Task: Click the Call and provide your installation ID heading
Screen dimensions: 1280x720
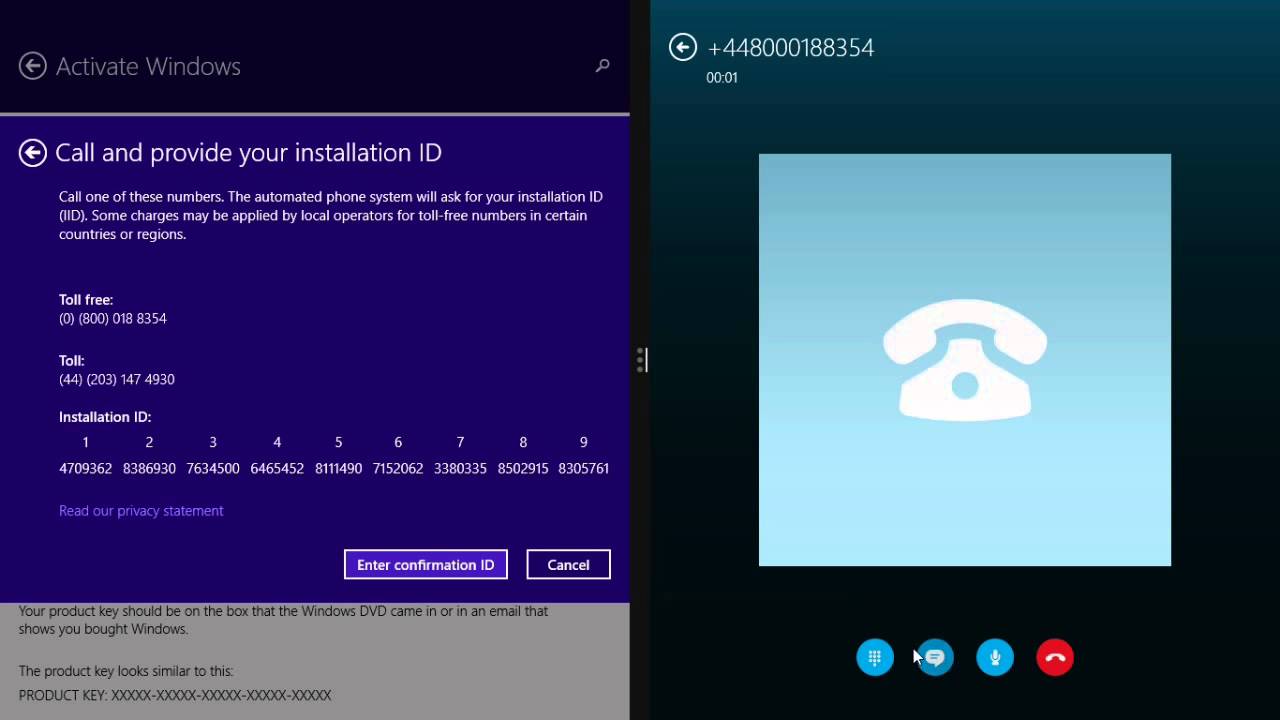Action: coord(248,152)
